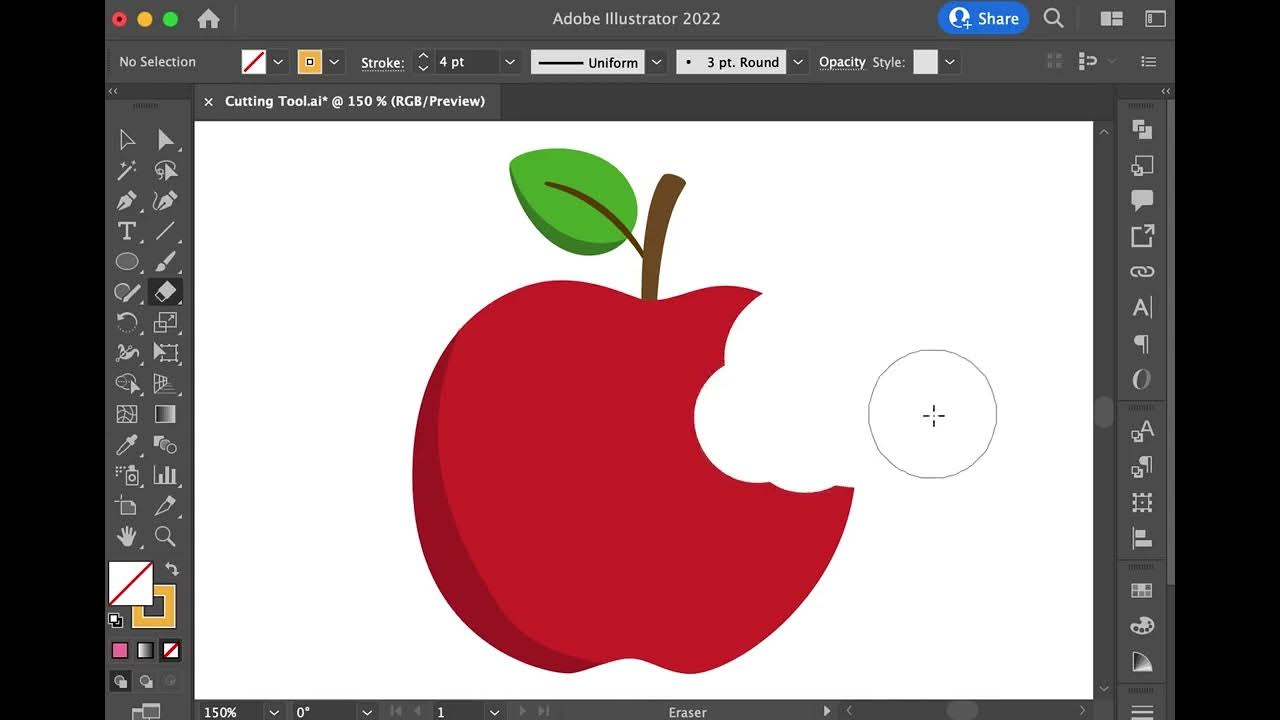The width and height of the screenshot is (1280, 720).
Task: Open the Search icon in title bar
Action: coord(1053,18)
